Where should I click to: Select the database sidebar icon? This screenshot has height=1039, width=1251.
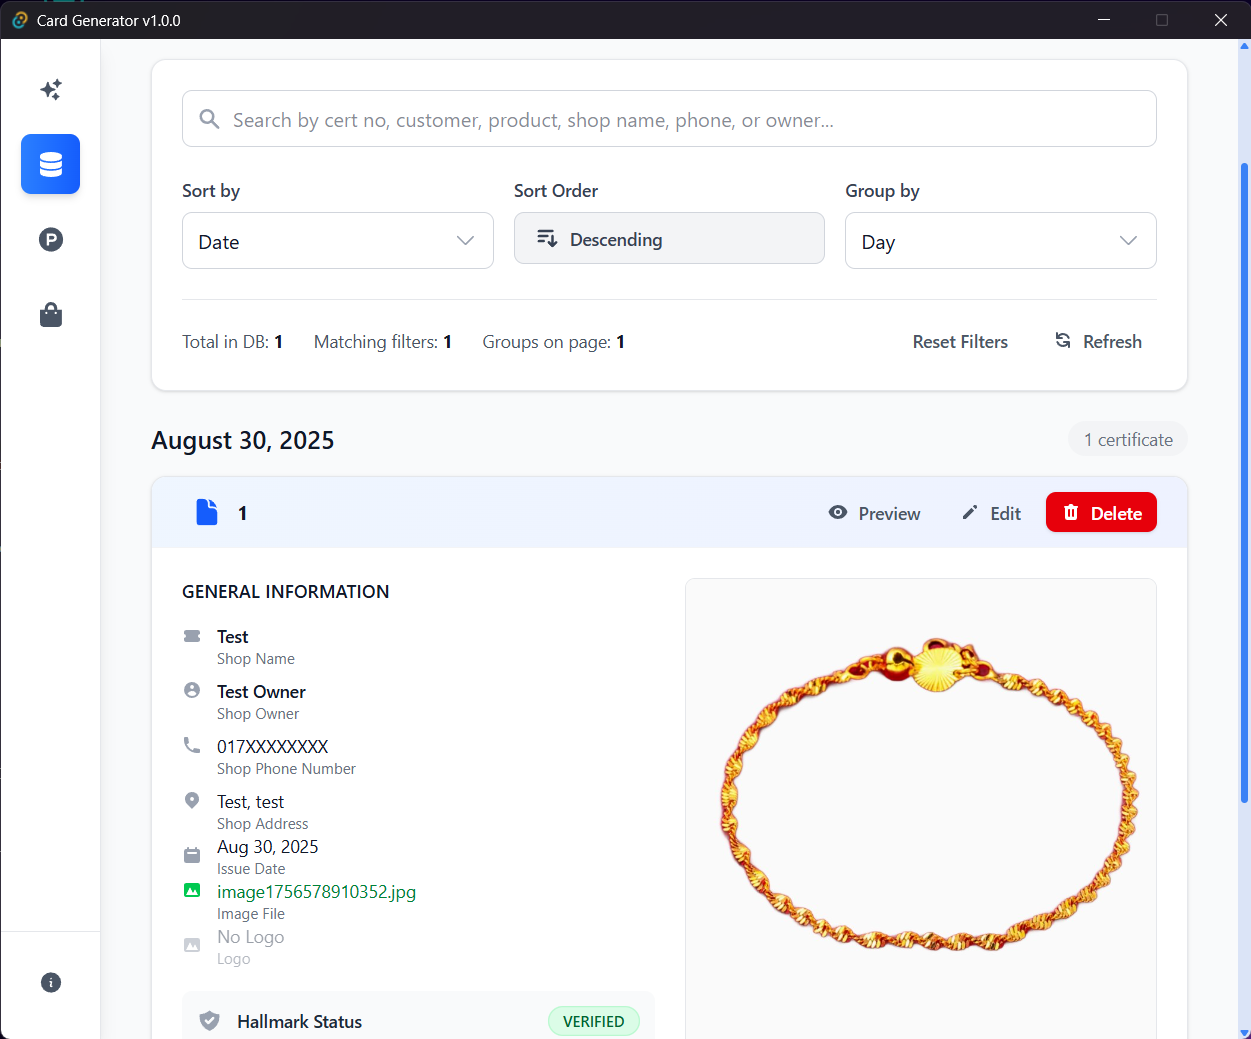[x=51, y=164]
